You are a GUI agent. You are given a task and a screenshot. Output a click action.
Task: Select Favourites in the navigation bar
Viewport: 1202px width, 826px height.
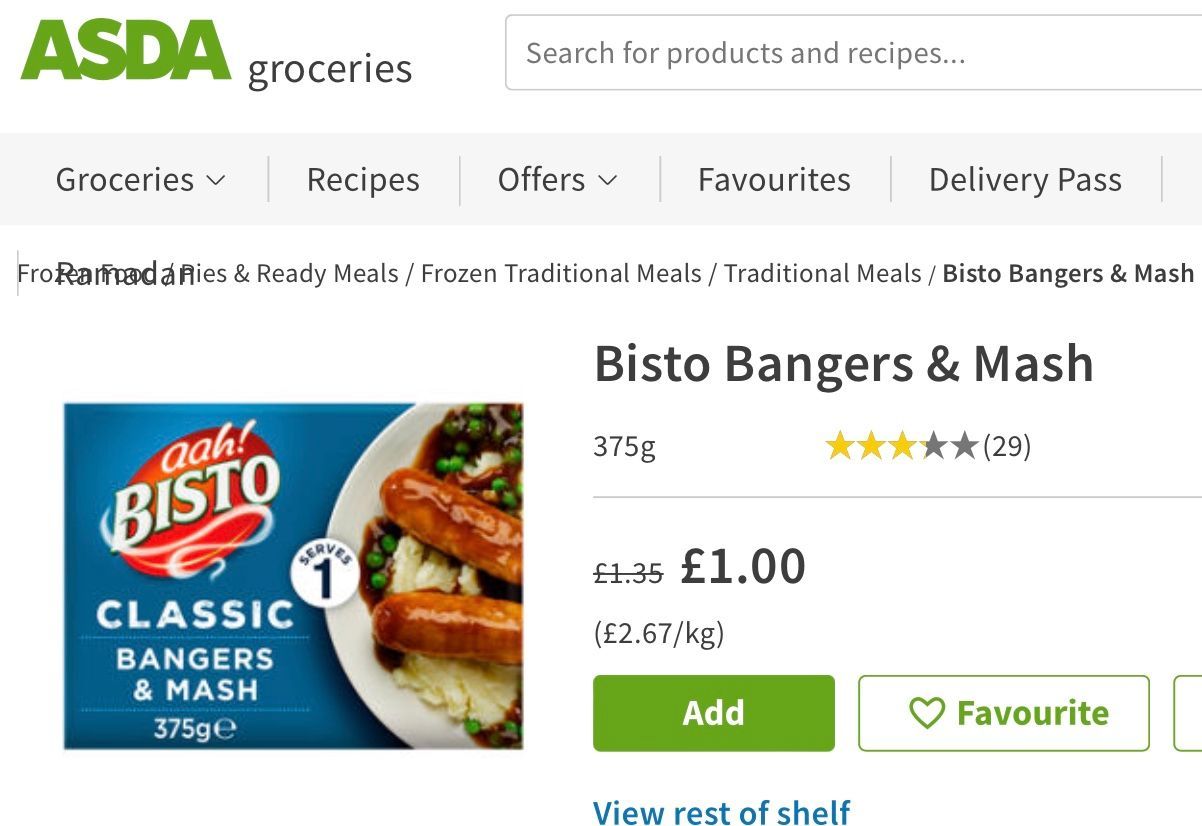(x=774, y=180)
